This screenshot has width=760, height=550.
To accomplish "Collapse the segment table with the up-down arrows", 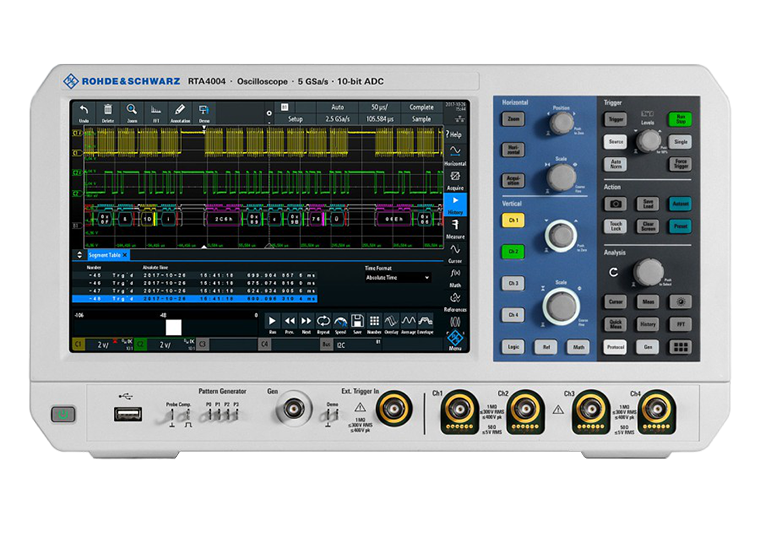I will point(79,255).
